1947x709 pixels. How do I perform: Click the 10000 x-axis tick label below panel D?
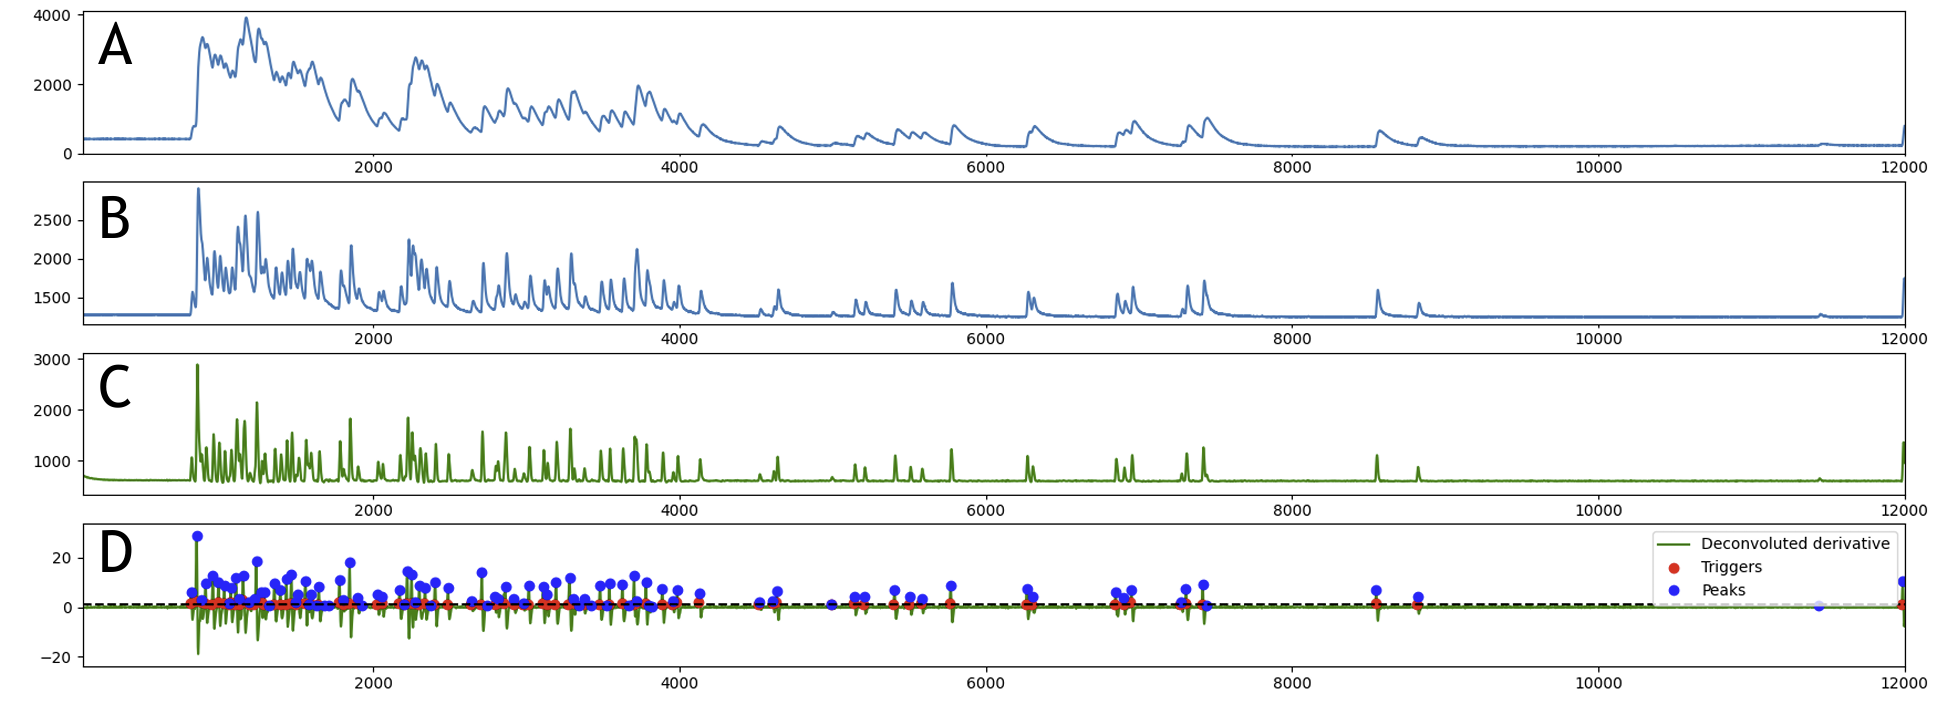tap(1598, 682)
